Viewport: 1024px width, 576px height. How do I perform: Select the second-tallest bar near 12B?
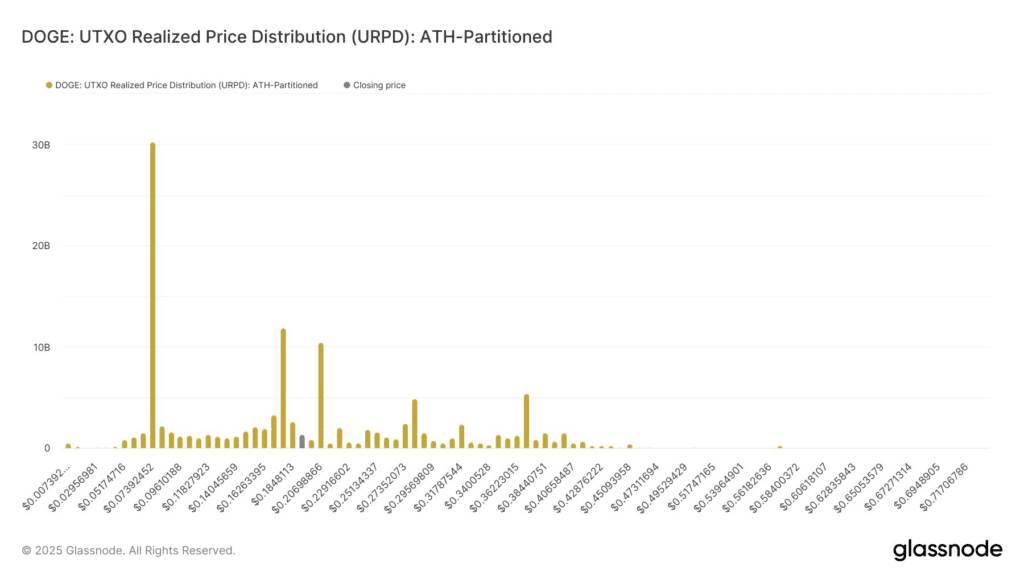click(283, 390)
